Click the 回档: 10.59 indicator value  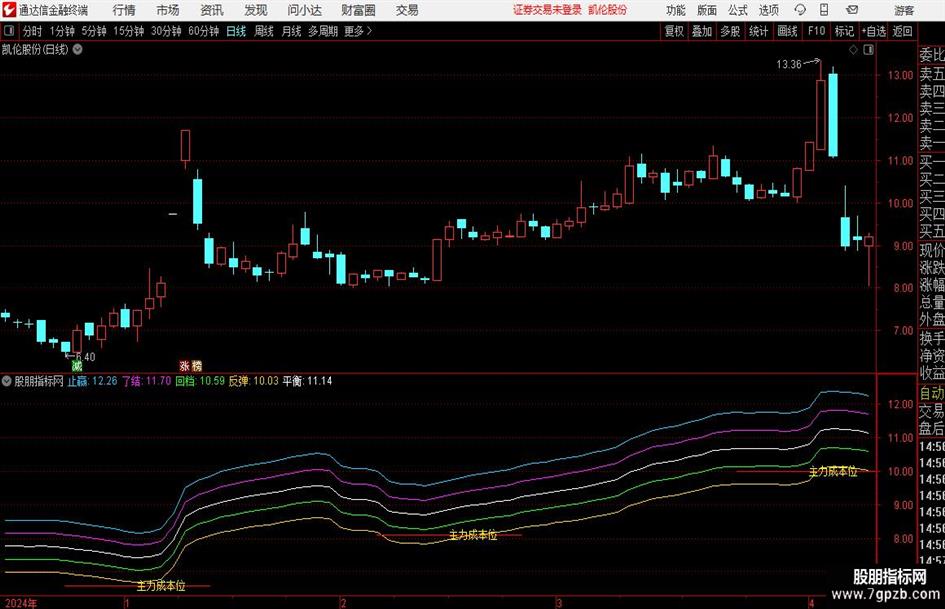coord(200,381)
